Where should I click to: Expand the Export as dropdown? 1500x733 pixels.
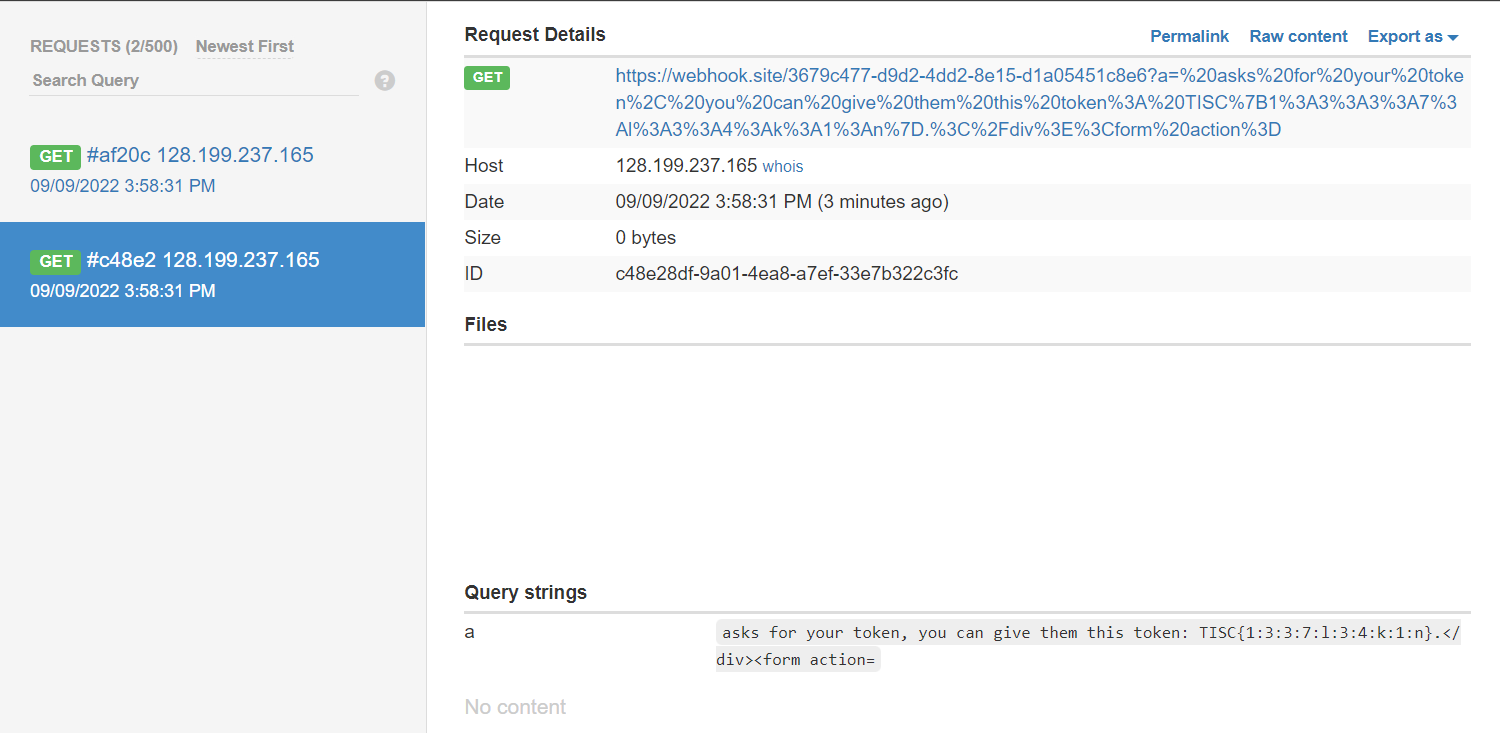click(x=1412, y=36)
